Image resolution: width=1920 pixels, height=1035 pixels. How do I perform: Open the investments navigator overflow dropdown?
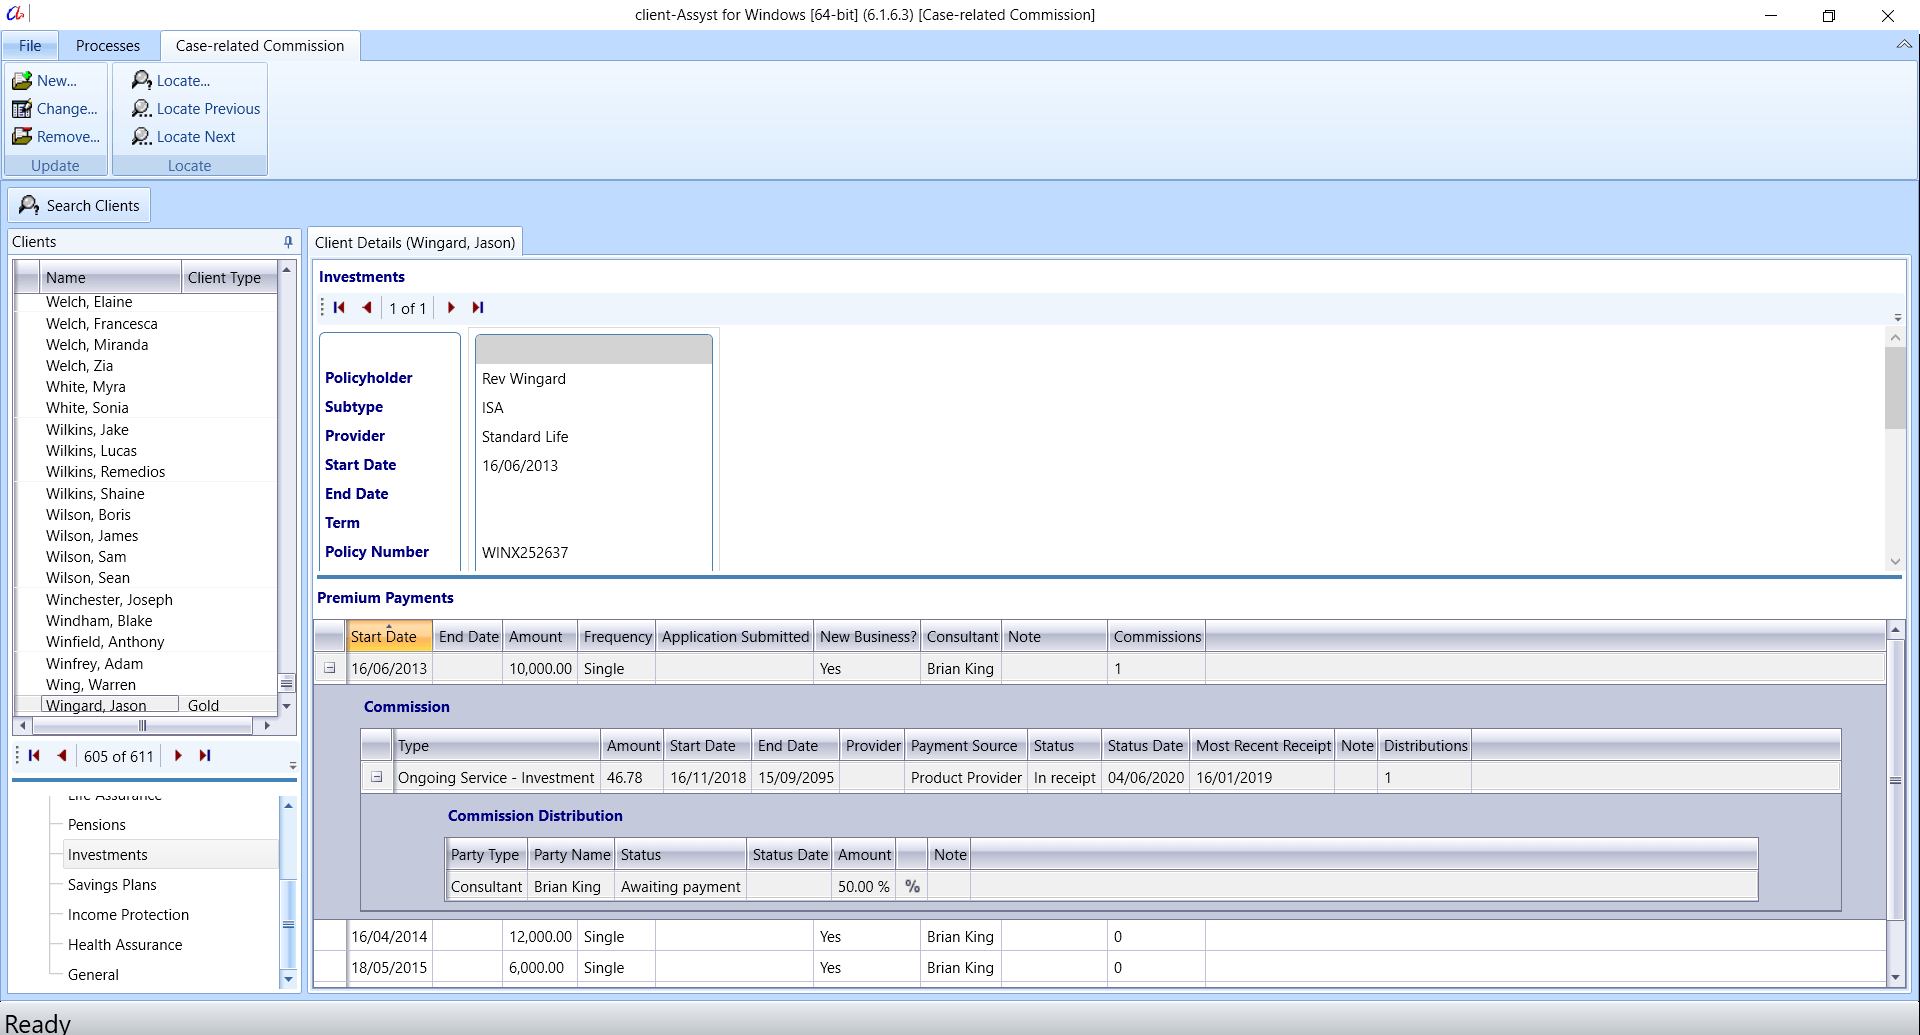[1898, 317]
